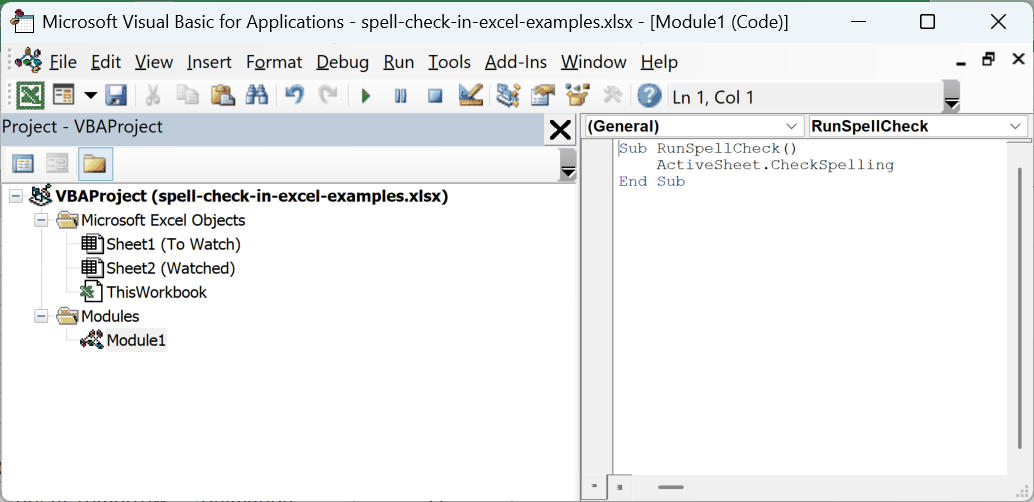Screen dimensions: 1034x502
Task: Click the code window horizontal scrollbar thumb
Action: pos(671,487)
